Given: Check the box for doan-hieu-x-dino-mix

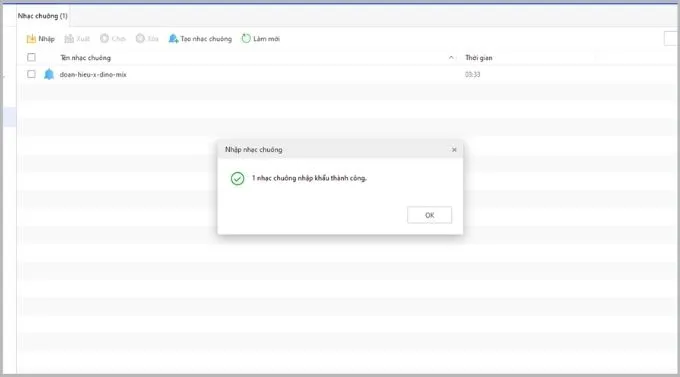Looking at the screenshot, I should tap(31, 74).
